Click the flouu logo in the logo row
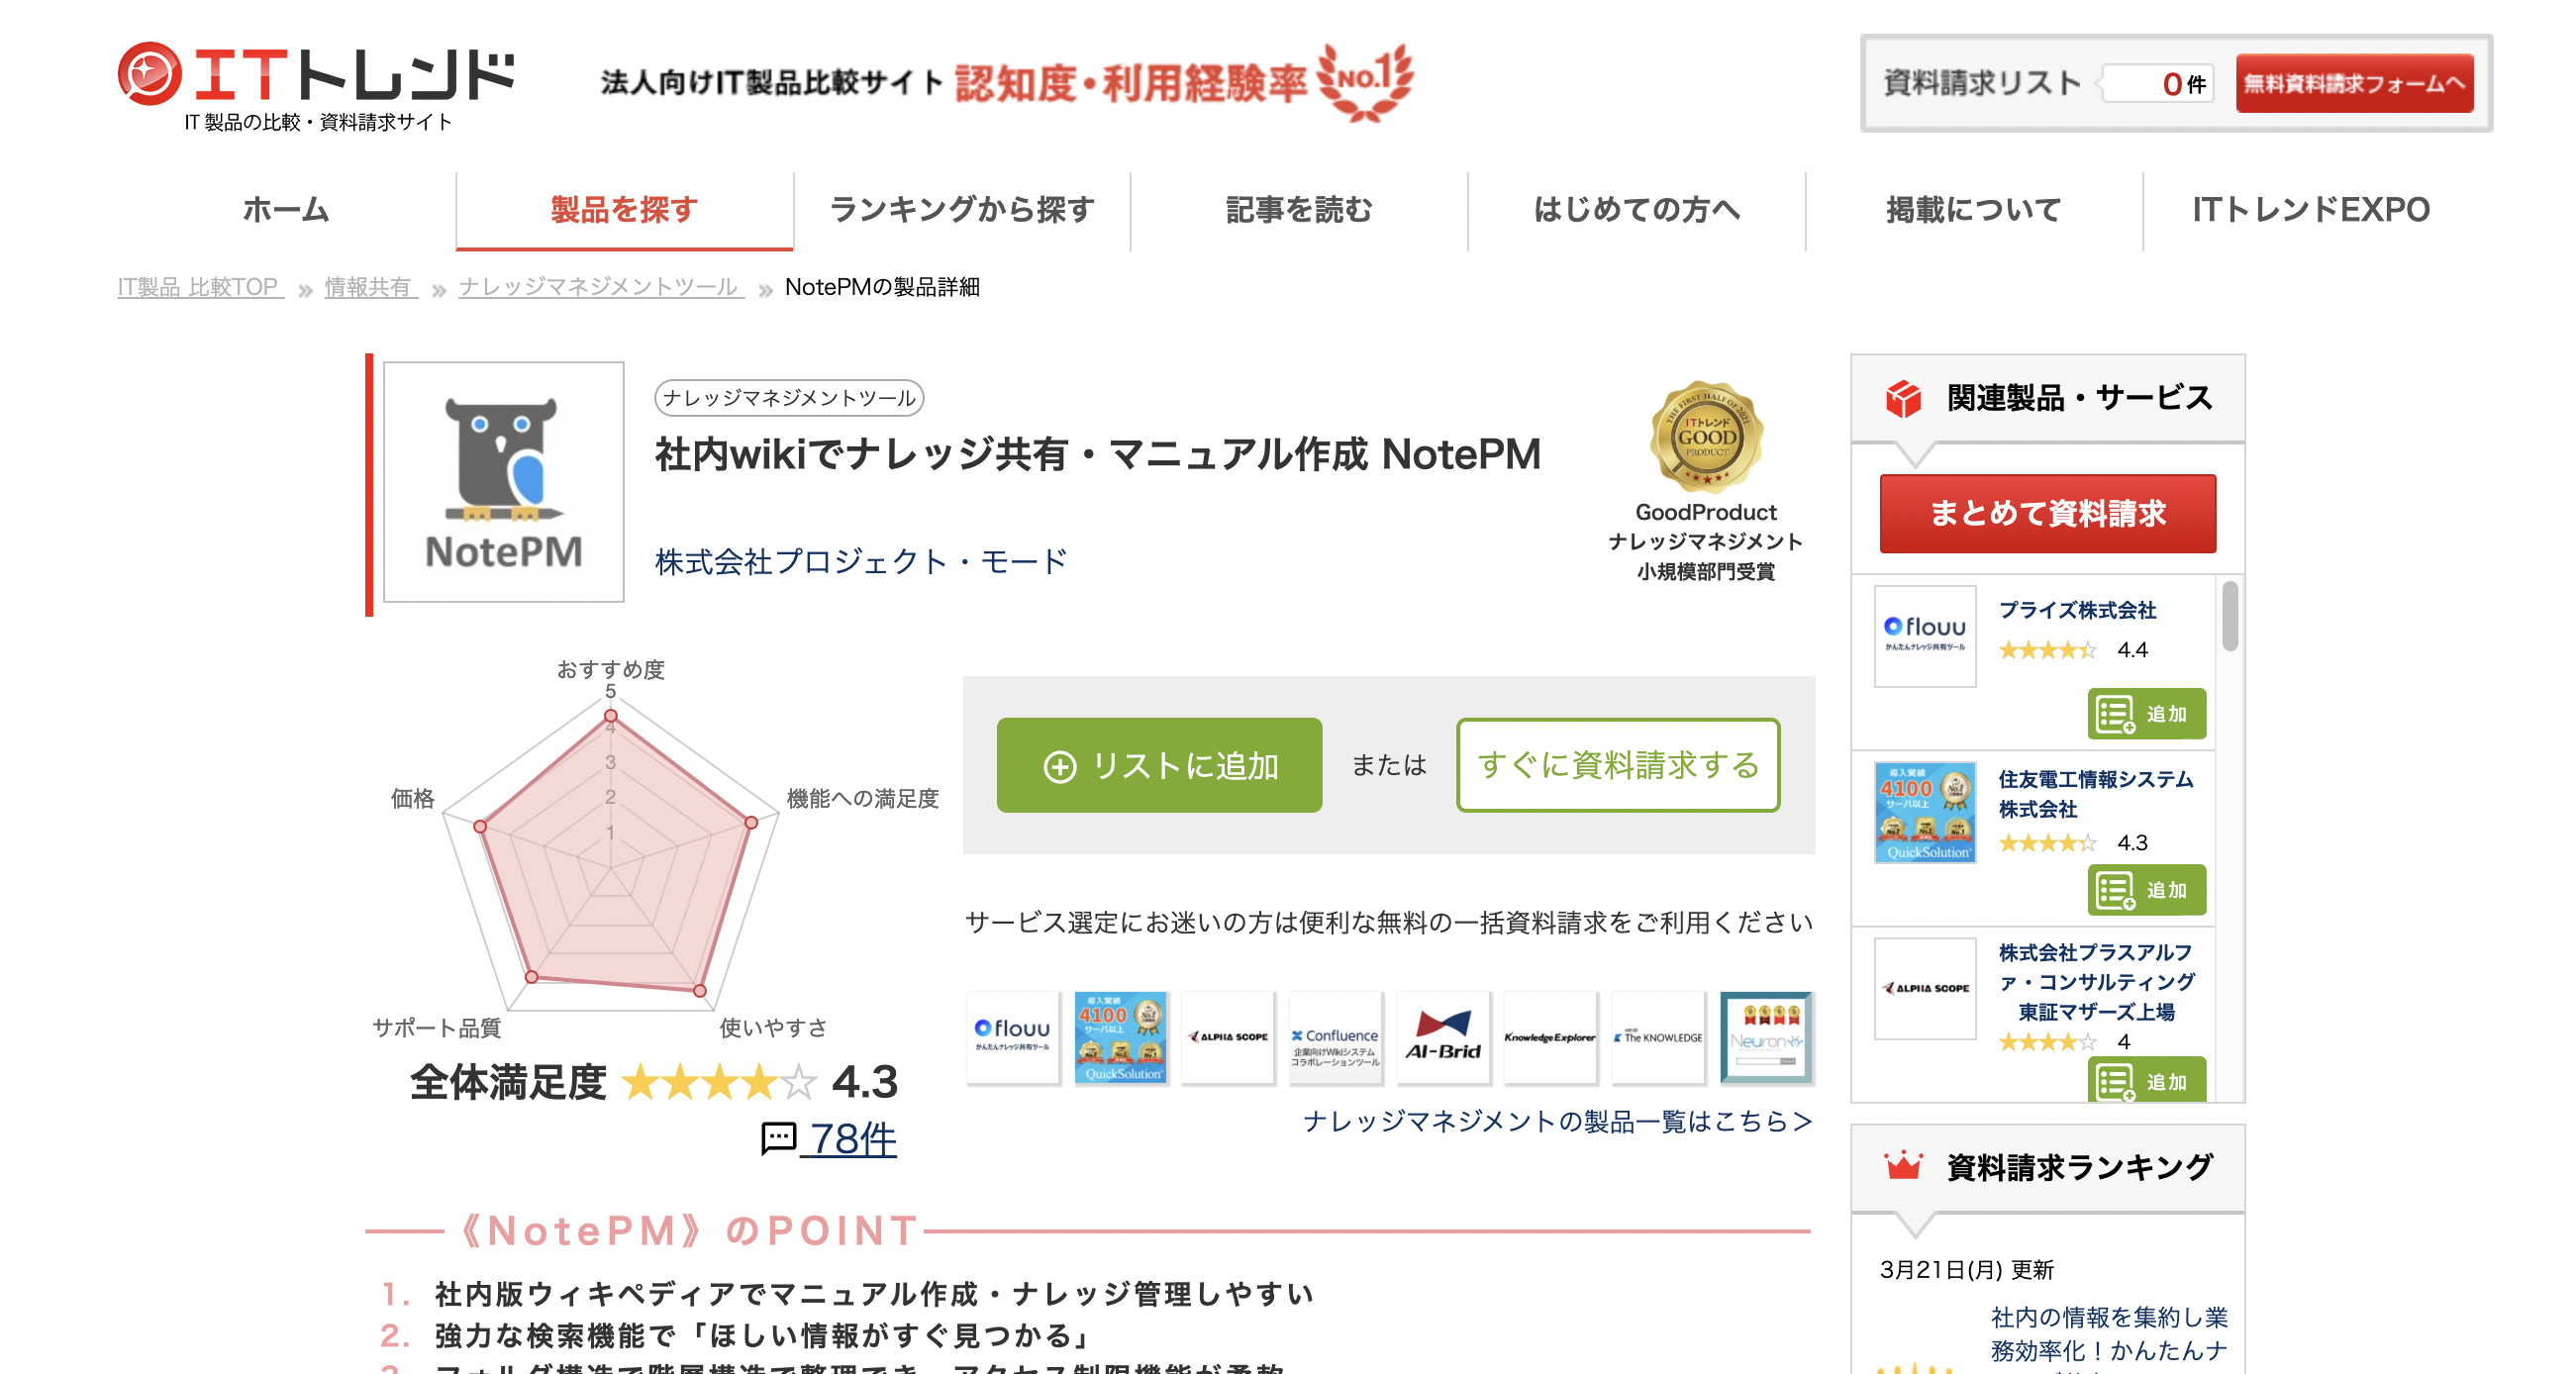Image resolution: width=2576 pixels, height=1374 pixels. pyautogui.click(x=1013, y=1039)
